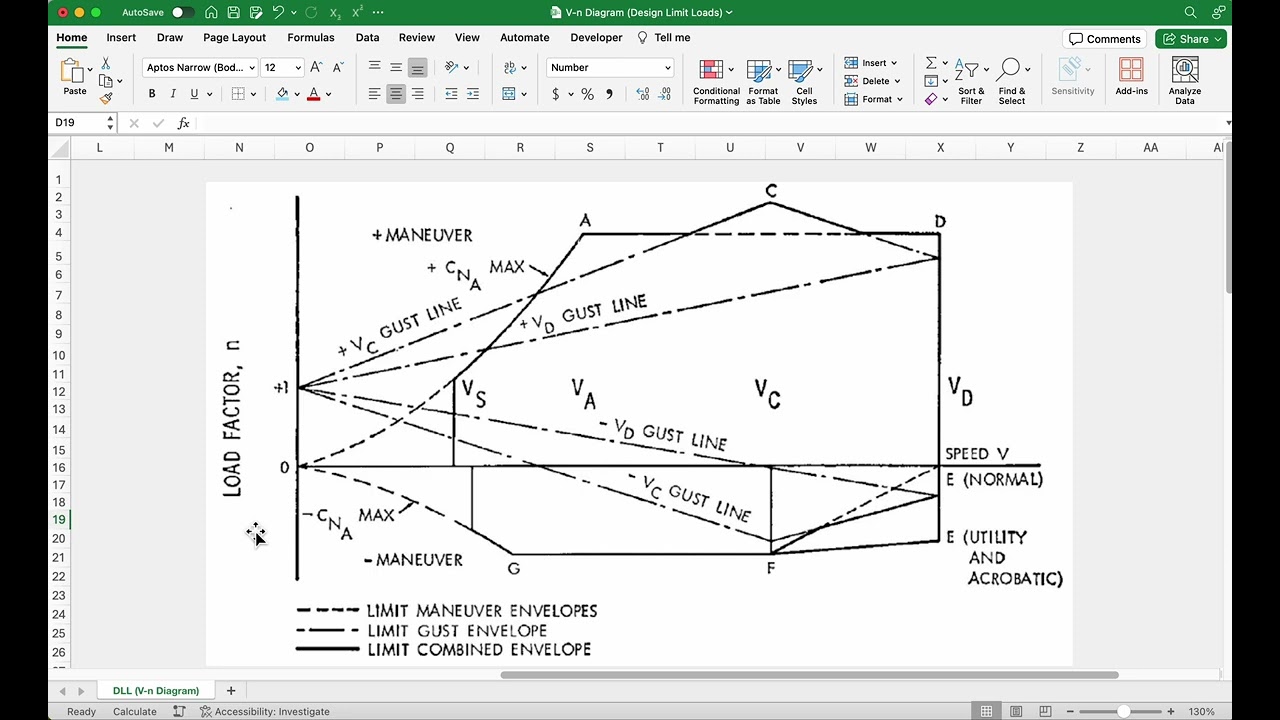Click the zoom slider in status bar
Viewport: 1280px width, 720px height.
pos(1123,711)
